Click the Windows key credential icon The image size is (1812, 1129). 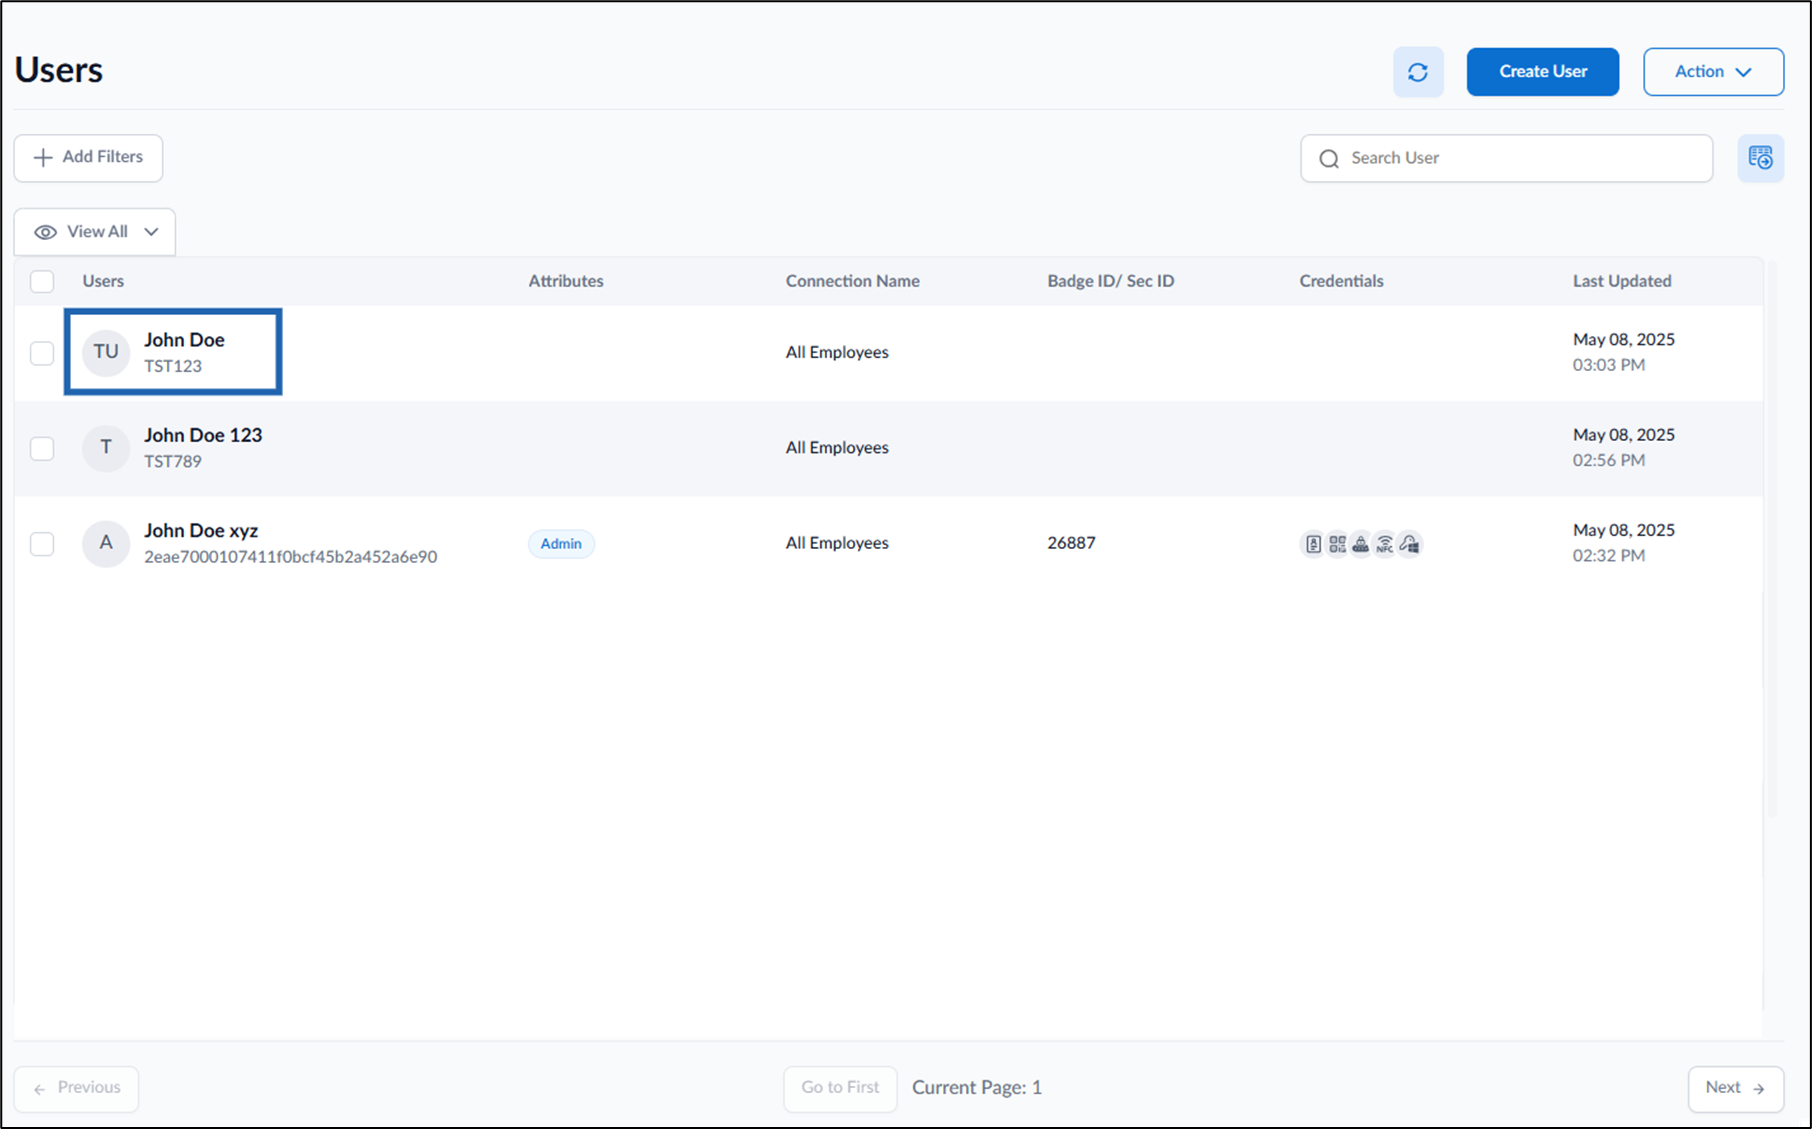coord(1410,544)
